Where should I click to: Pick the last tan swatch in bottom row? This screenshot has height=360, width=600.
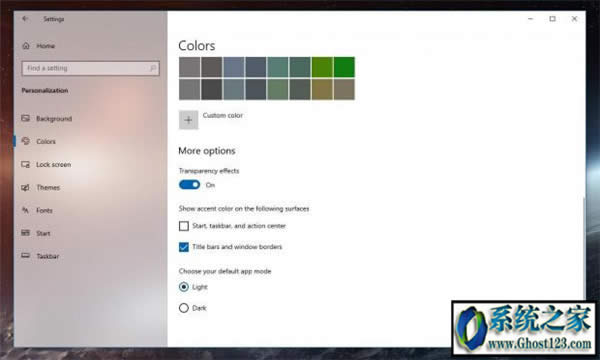344,89
